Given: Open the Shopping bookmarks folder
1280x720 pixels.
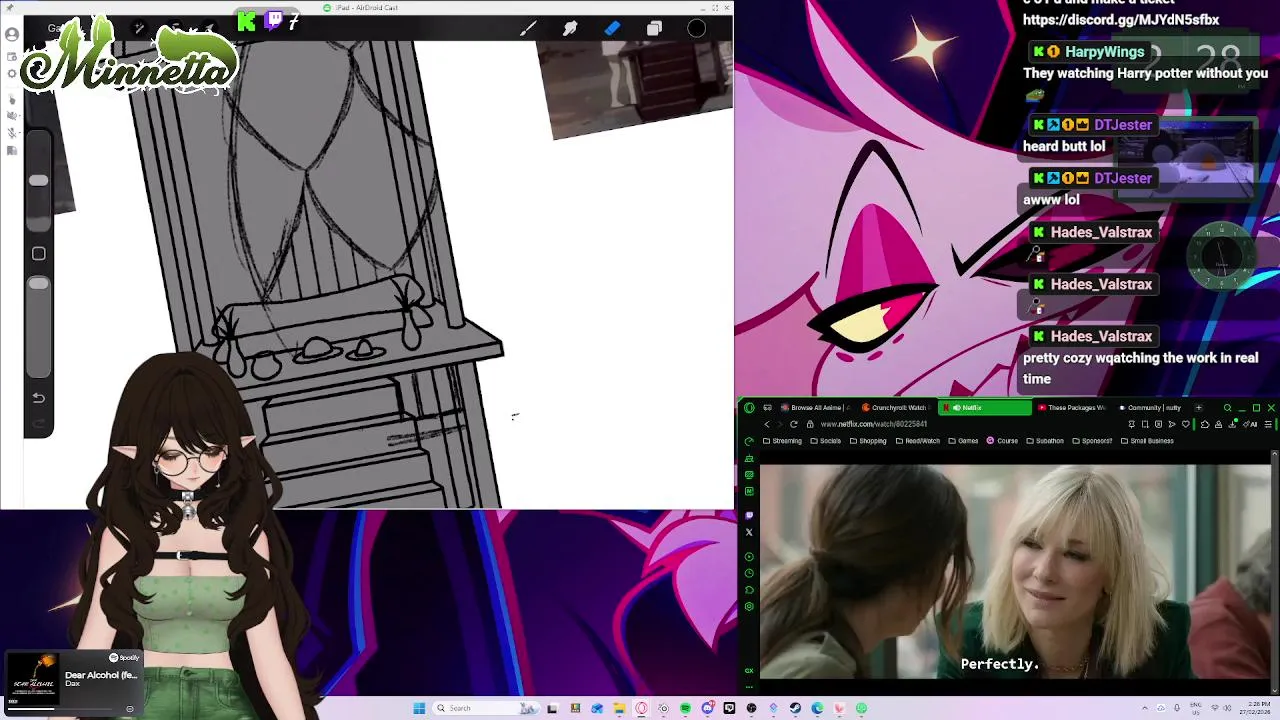Looking at the screenshot, I should coord(868,441).
